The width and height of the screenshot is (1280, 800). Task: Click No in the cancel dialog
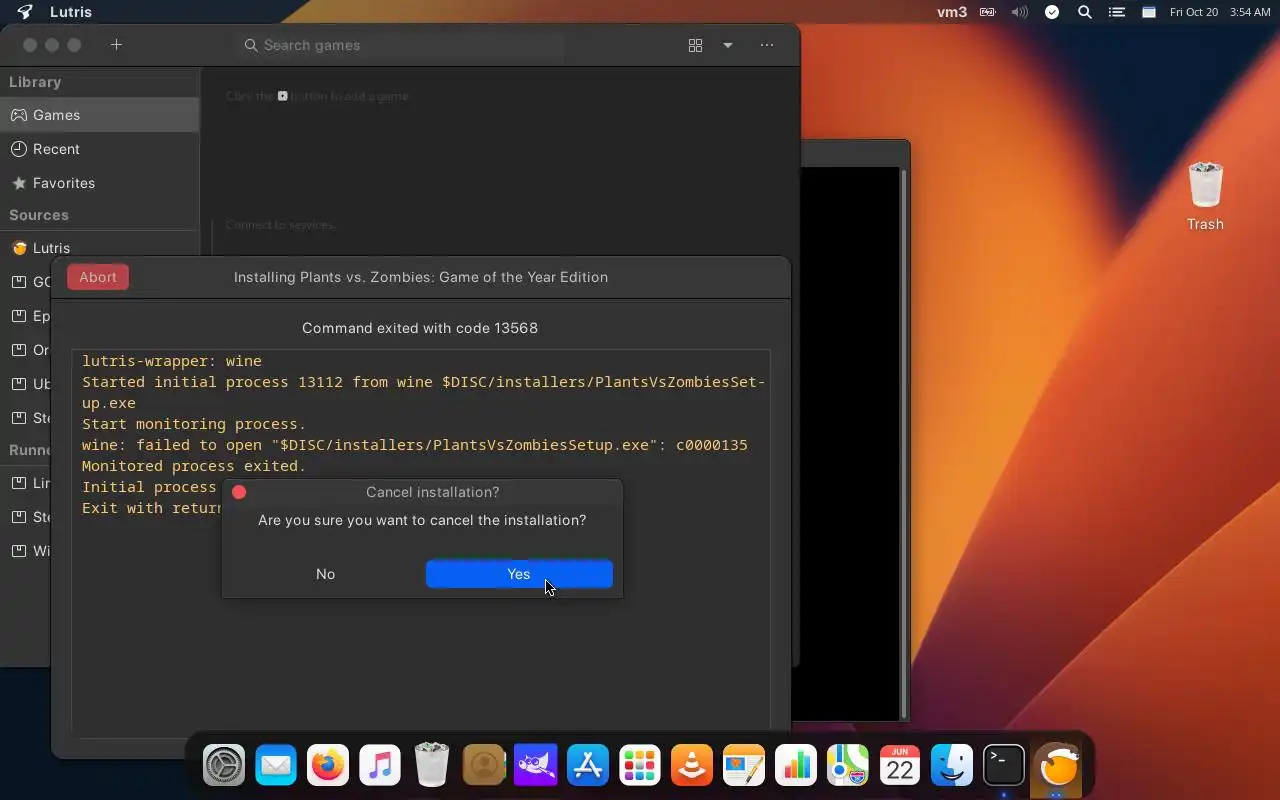(325, 574)
